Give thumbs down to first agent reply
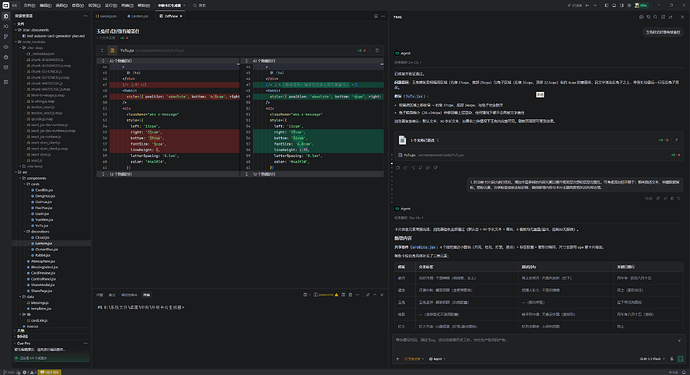 436,168
